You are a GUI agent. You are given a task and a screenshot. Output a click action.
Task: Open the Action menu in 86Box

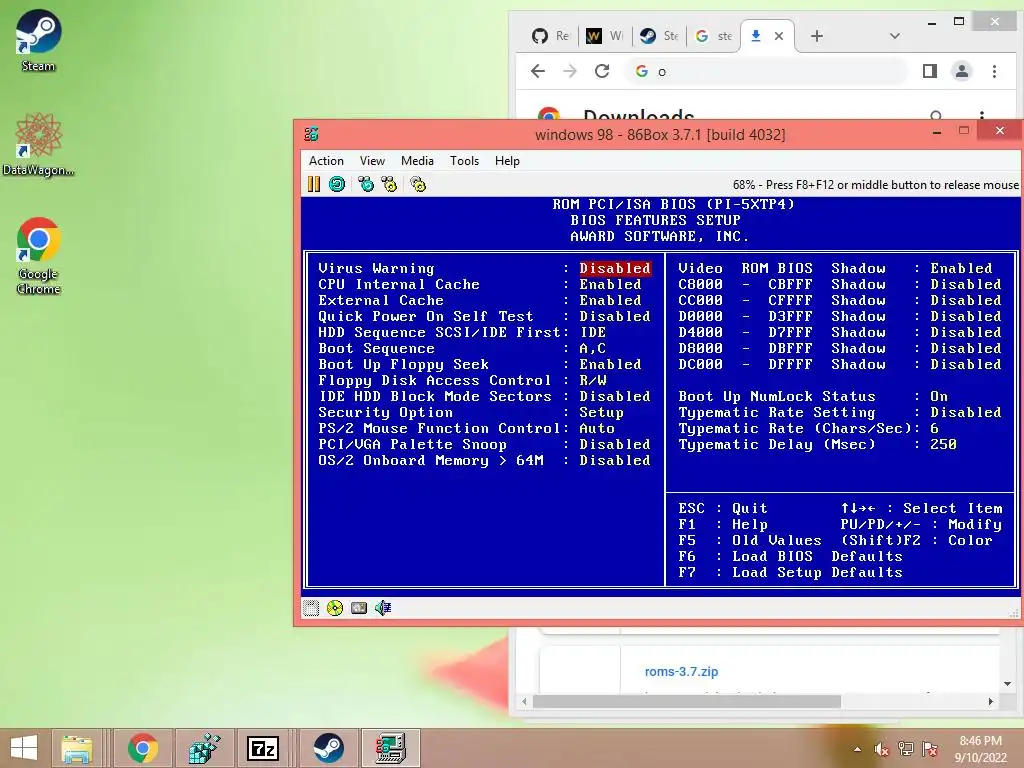pyautogui.click(x=326, y=161)
